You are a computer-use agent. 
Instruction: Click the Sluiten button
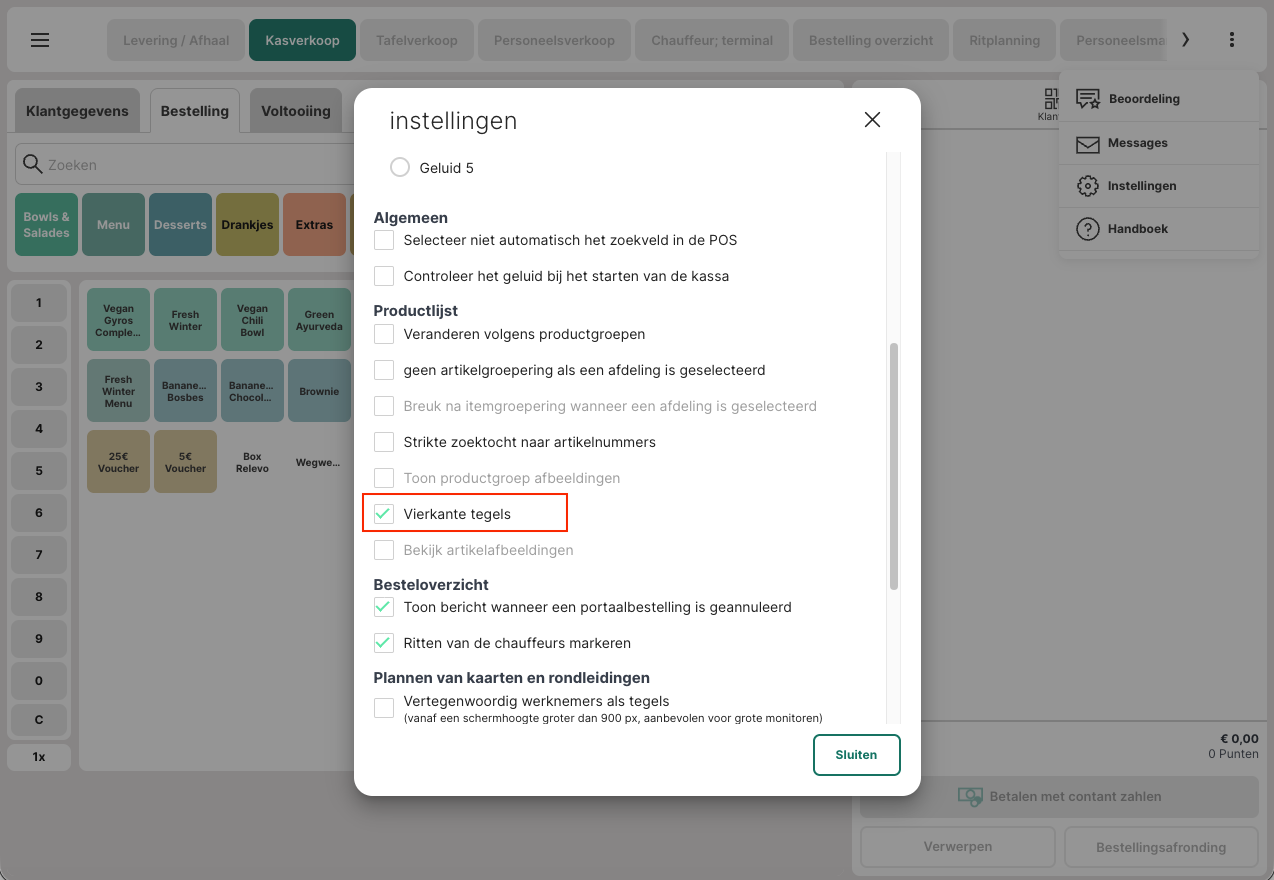coord(857,755)
